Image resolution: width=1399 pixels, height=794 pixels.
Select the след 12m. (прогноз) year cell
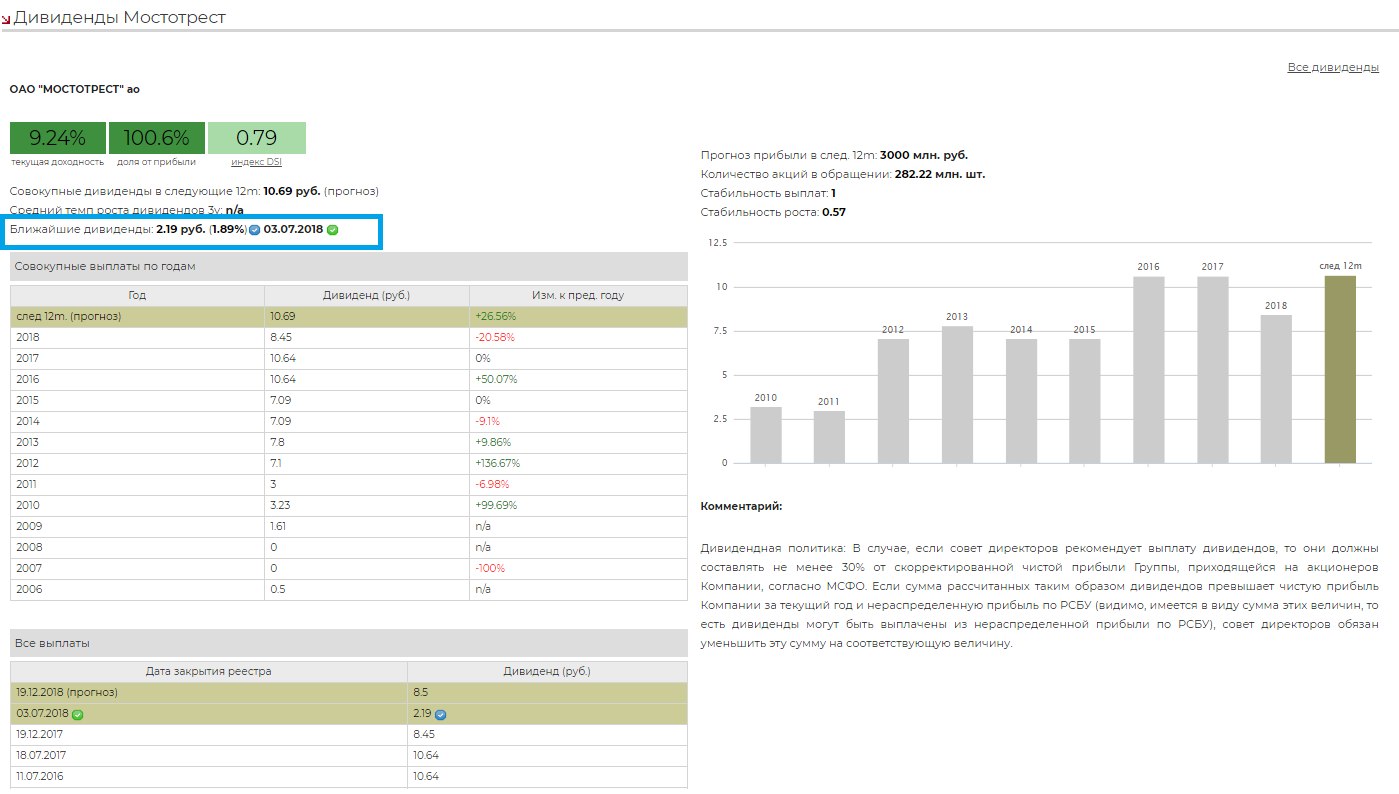tap(137, 316)
